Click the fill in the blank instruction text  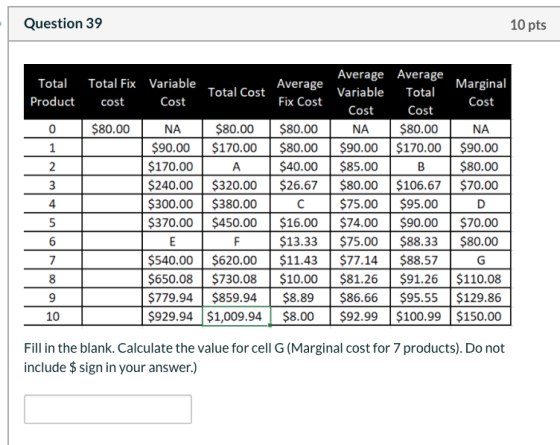[264, 358]
